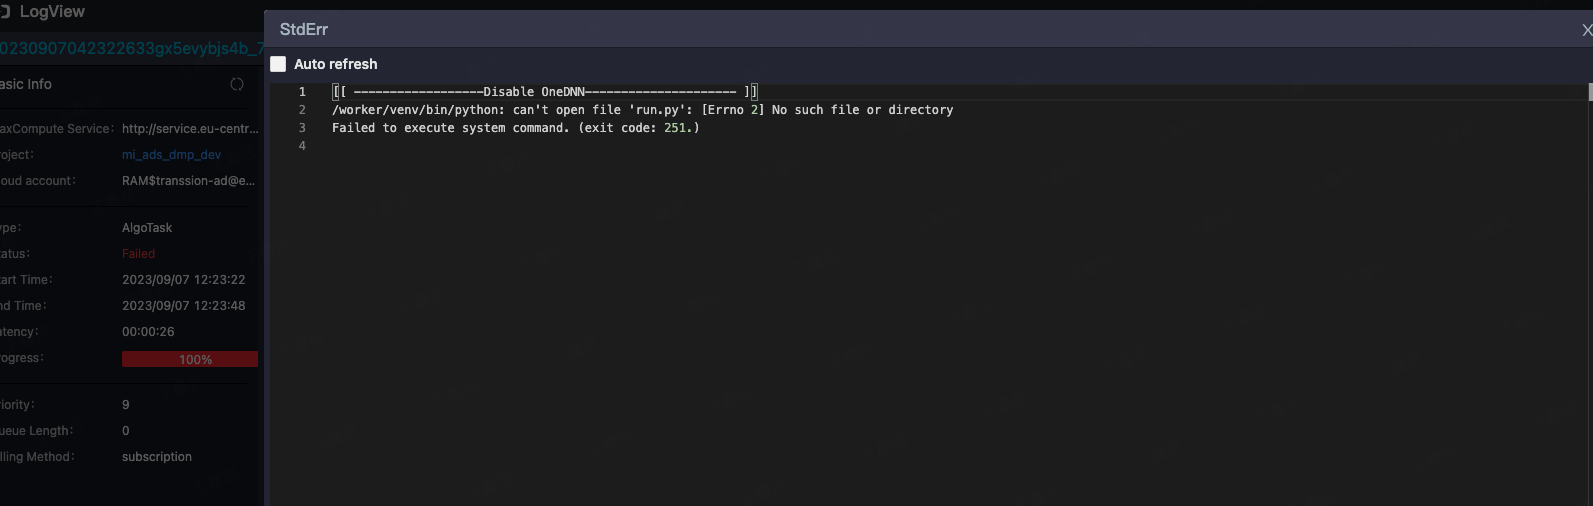Screen dimensions: 1593x506
Task: Close the StdErr panel
Action: [x=1586, y=30]
